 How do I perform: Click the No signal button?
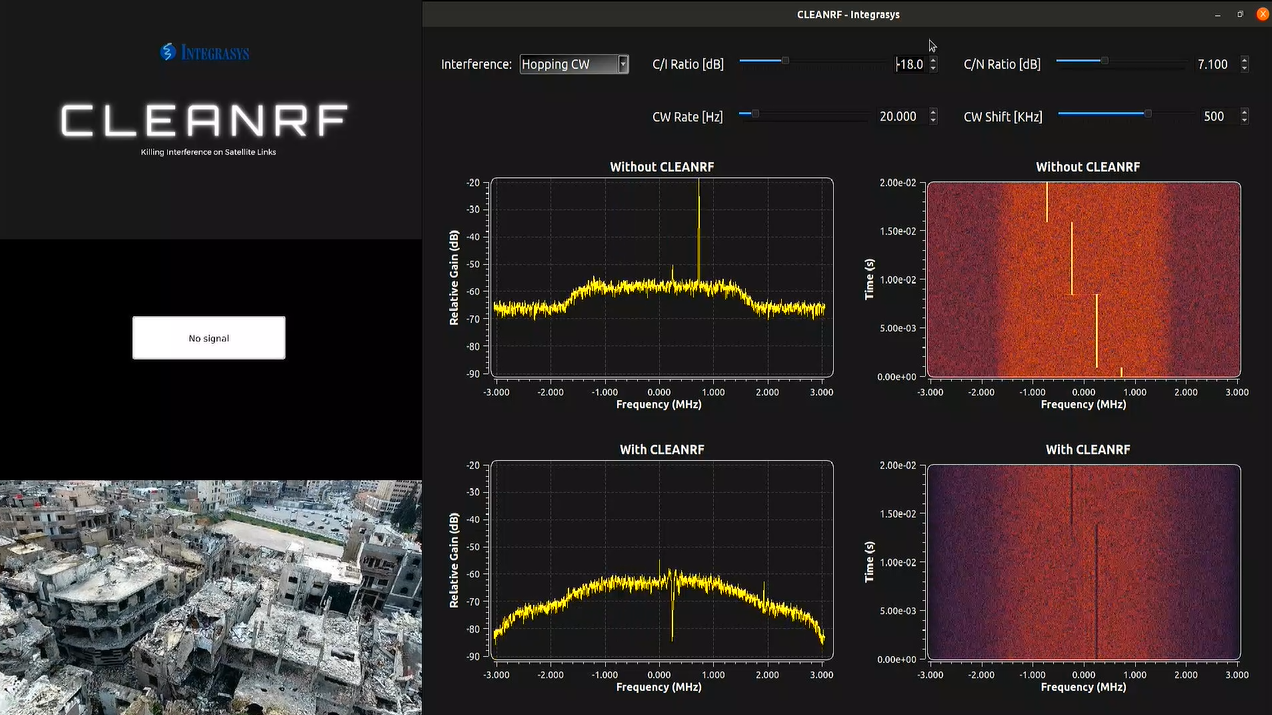tap(209, 338)
